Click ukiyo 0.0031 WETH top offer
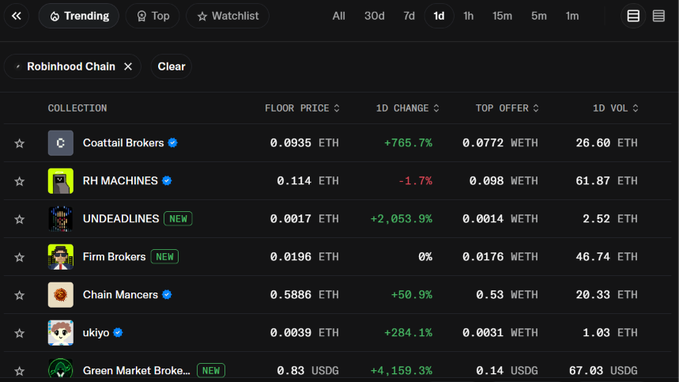The height and width of the screenshot is (382, 679). pos(500,333)
